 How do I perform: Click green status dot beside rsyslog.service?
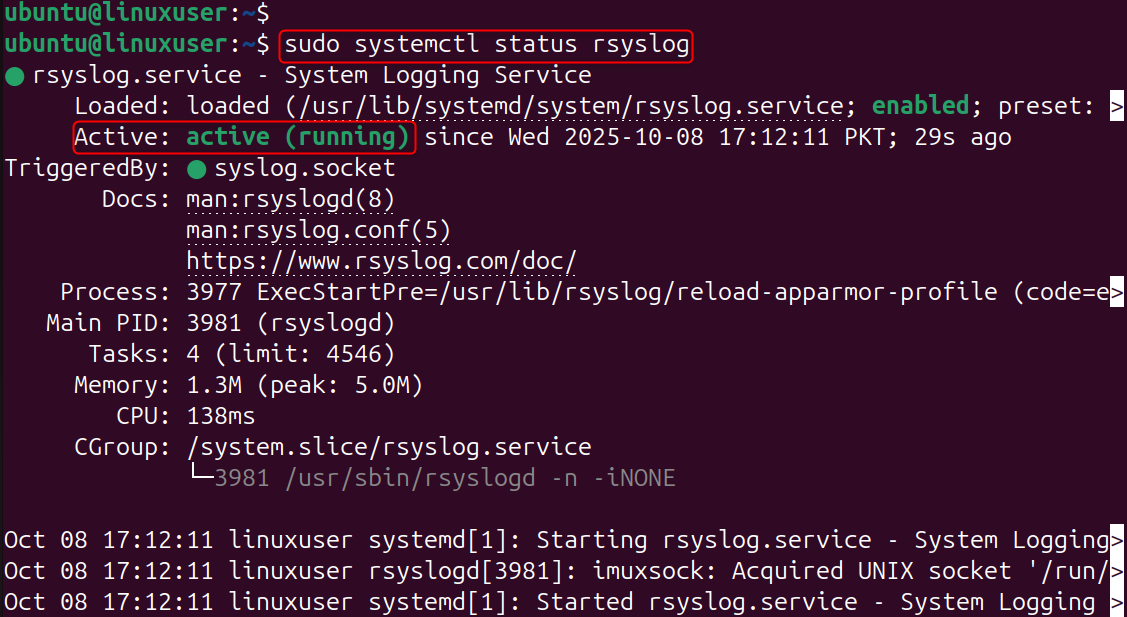(15, 76)
